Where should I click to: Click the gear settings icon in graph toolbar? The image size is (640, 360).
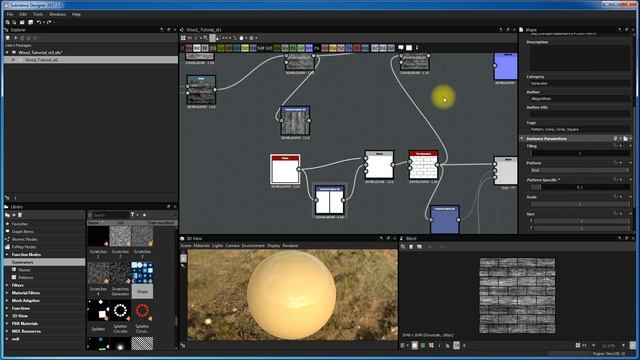coord(251,38)
